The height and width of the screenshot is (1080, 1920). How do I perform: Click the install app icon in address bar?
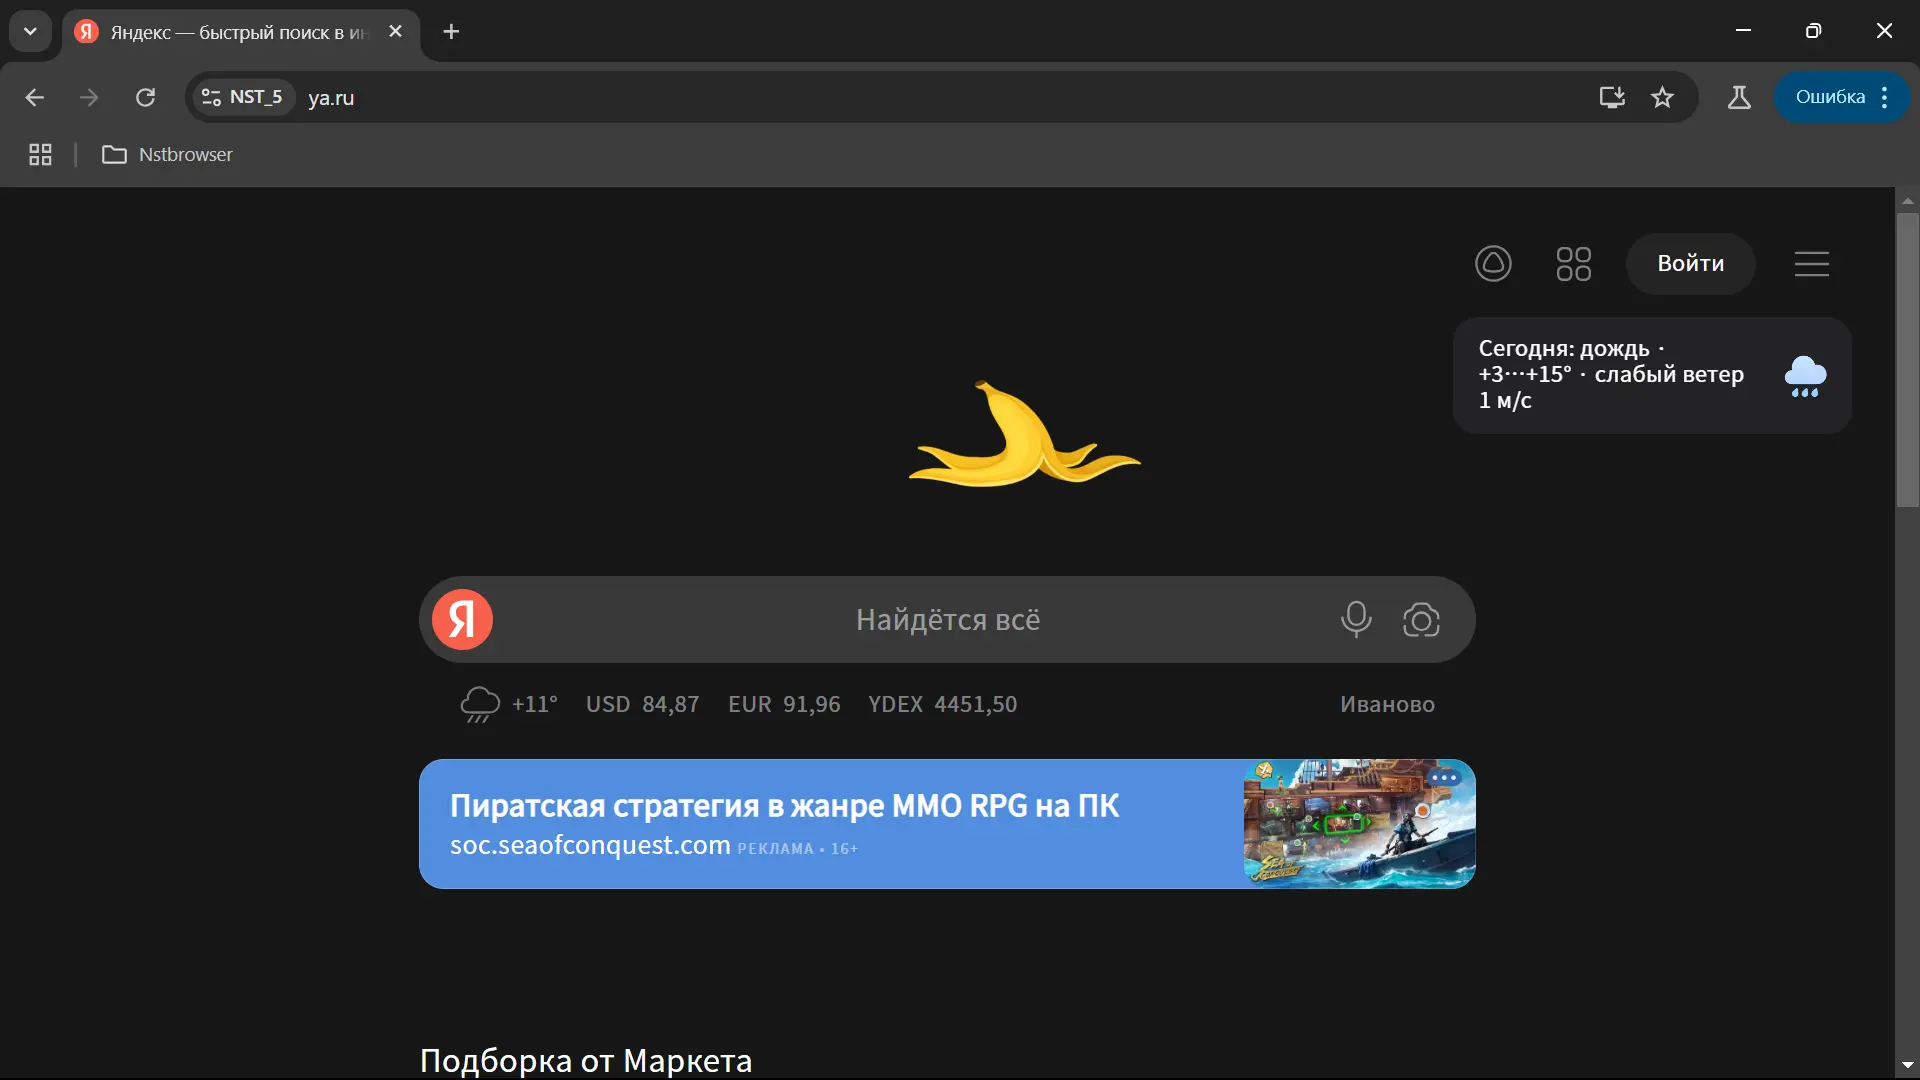[1612, 97]
